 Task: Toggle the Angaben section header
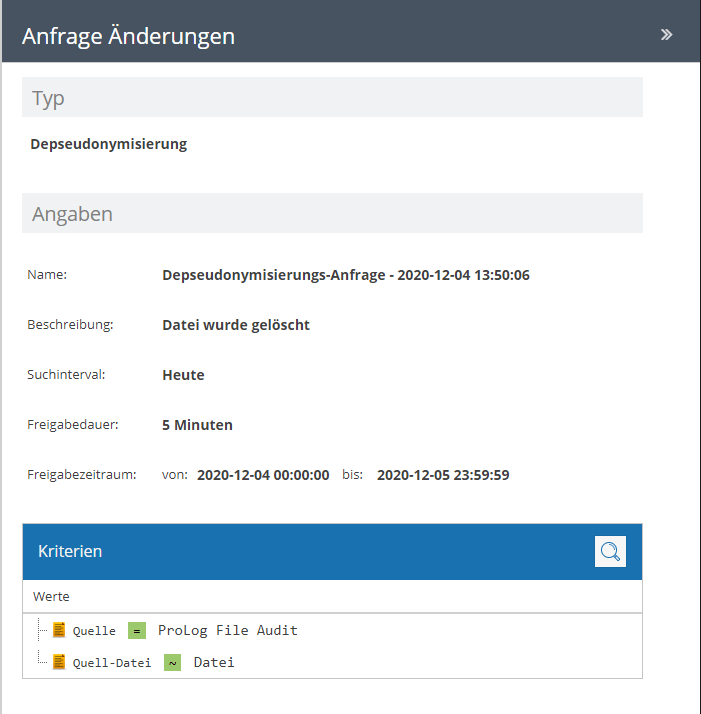pos(332,214)
